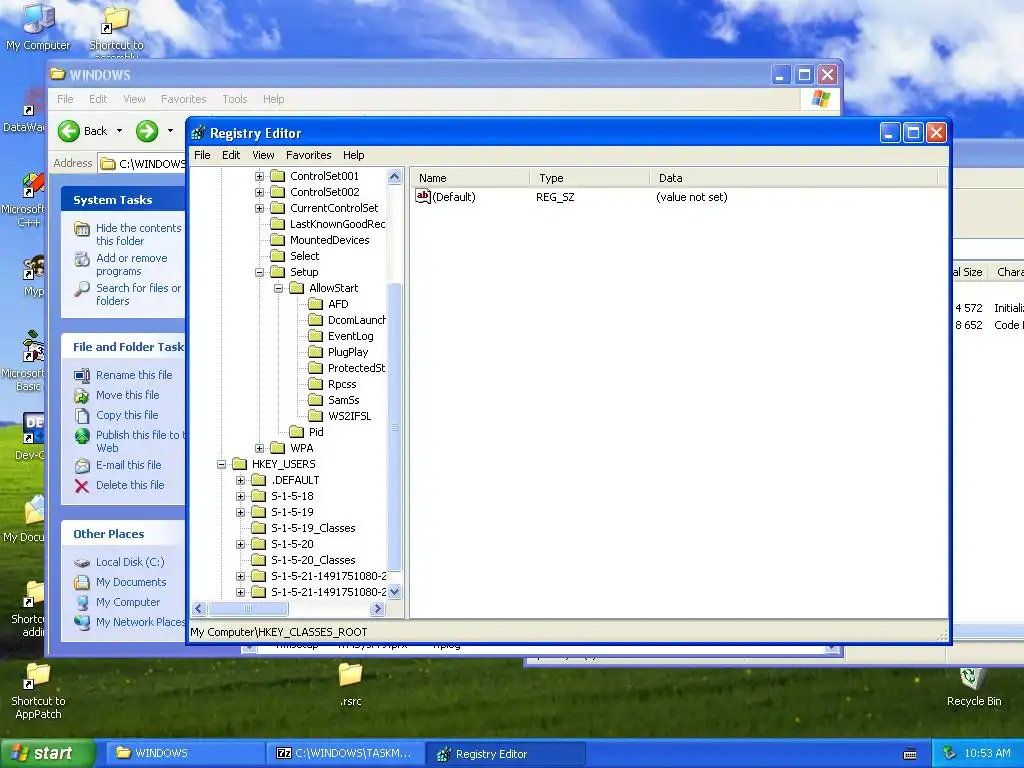
Task: Open the View menu in Registry Editor
Action: click(x=263, y=155)
